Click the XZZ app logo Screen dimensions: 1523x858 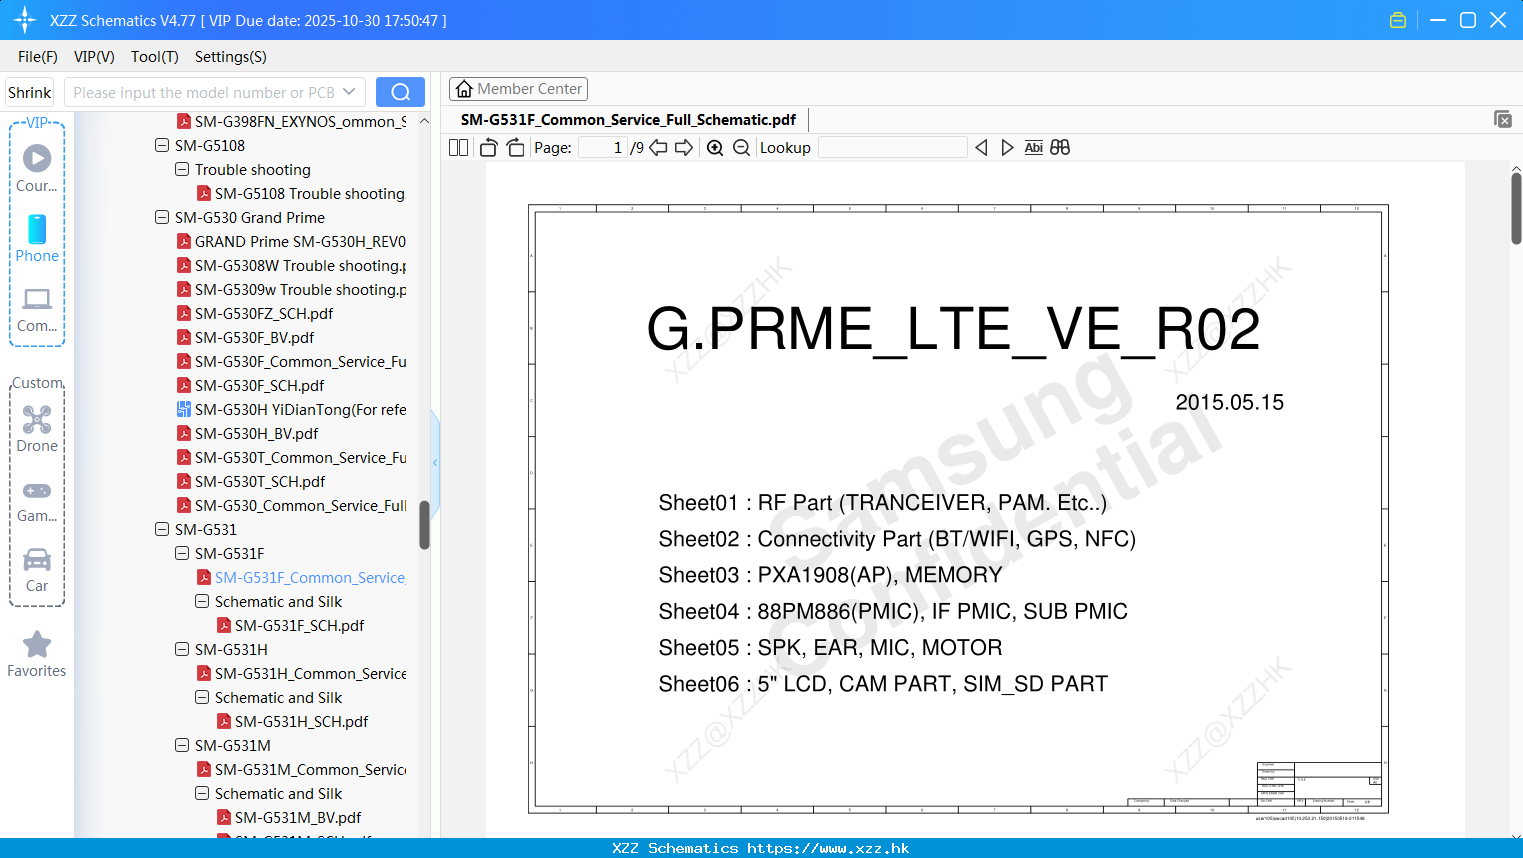click(25, 20)
